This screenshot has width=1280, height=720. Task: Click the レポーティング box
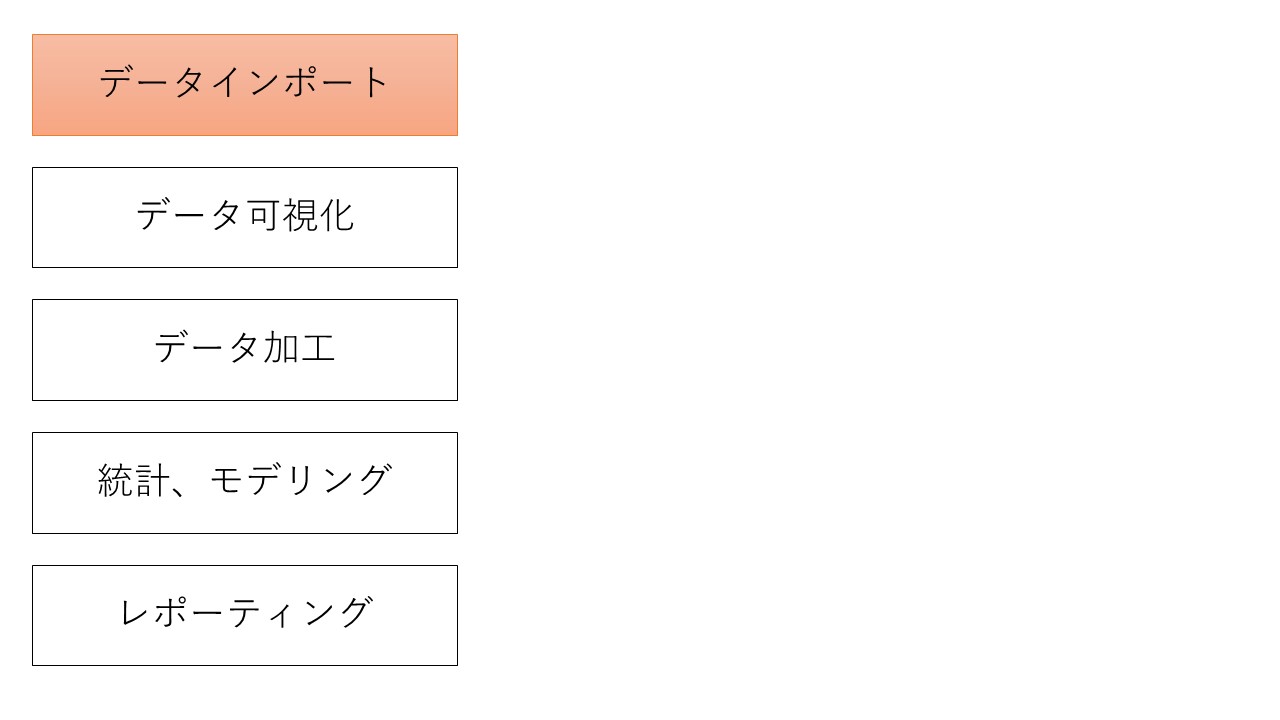[x=245, y=615]
